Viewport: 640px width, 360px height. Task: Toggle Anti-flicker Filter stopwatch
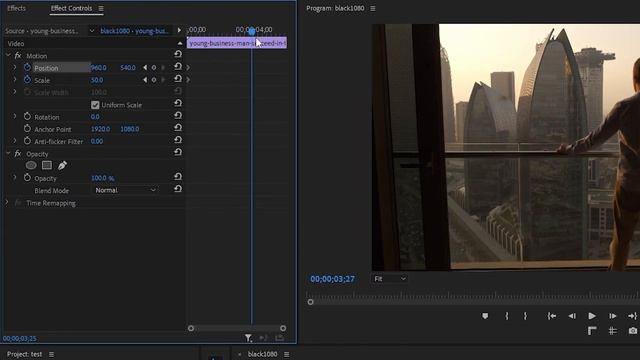(27, 141)
